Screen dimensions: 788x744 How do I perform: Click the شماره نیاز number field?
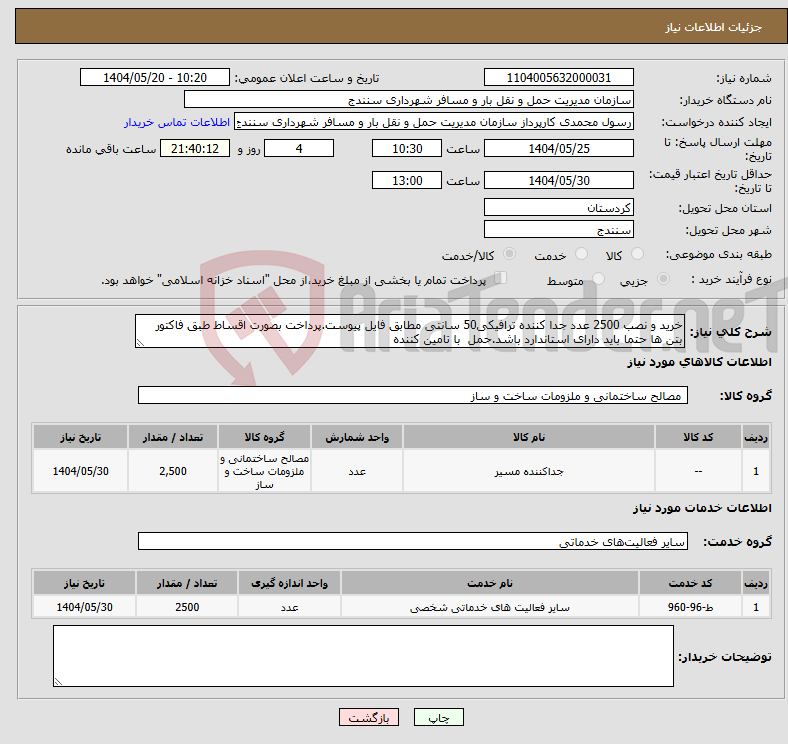coord(558,78)
